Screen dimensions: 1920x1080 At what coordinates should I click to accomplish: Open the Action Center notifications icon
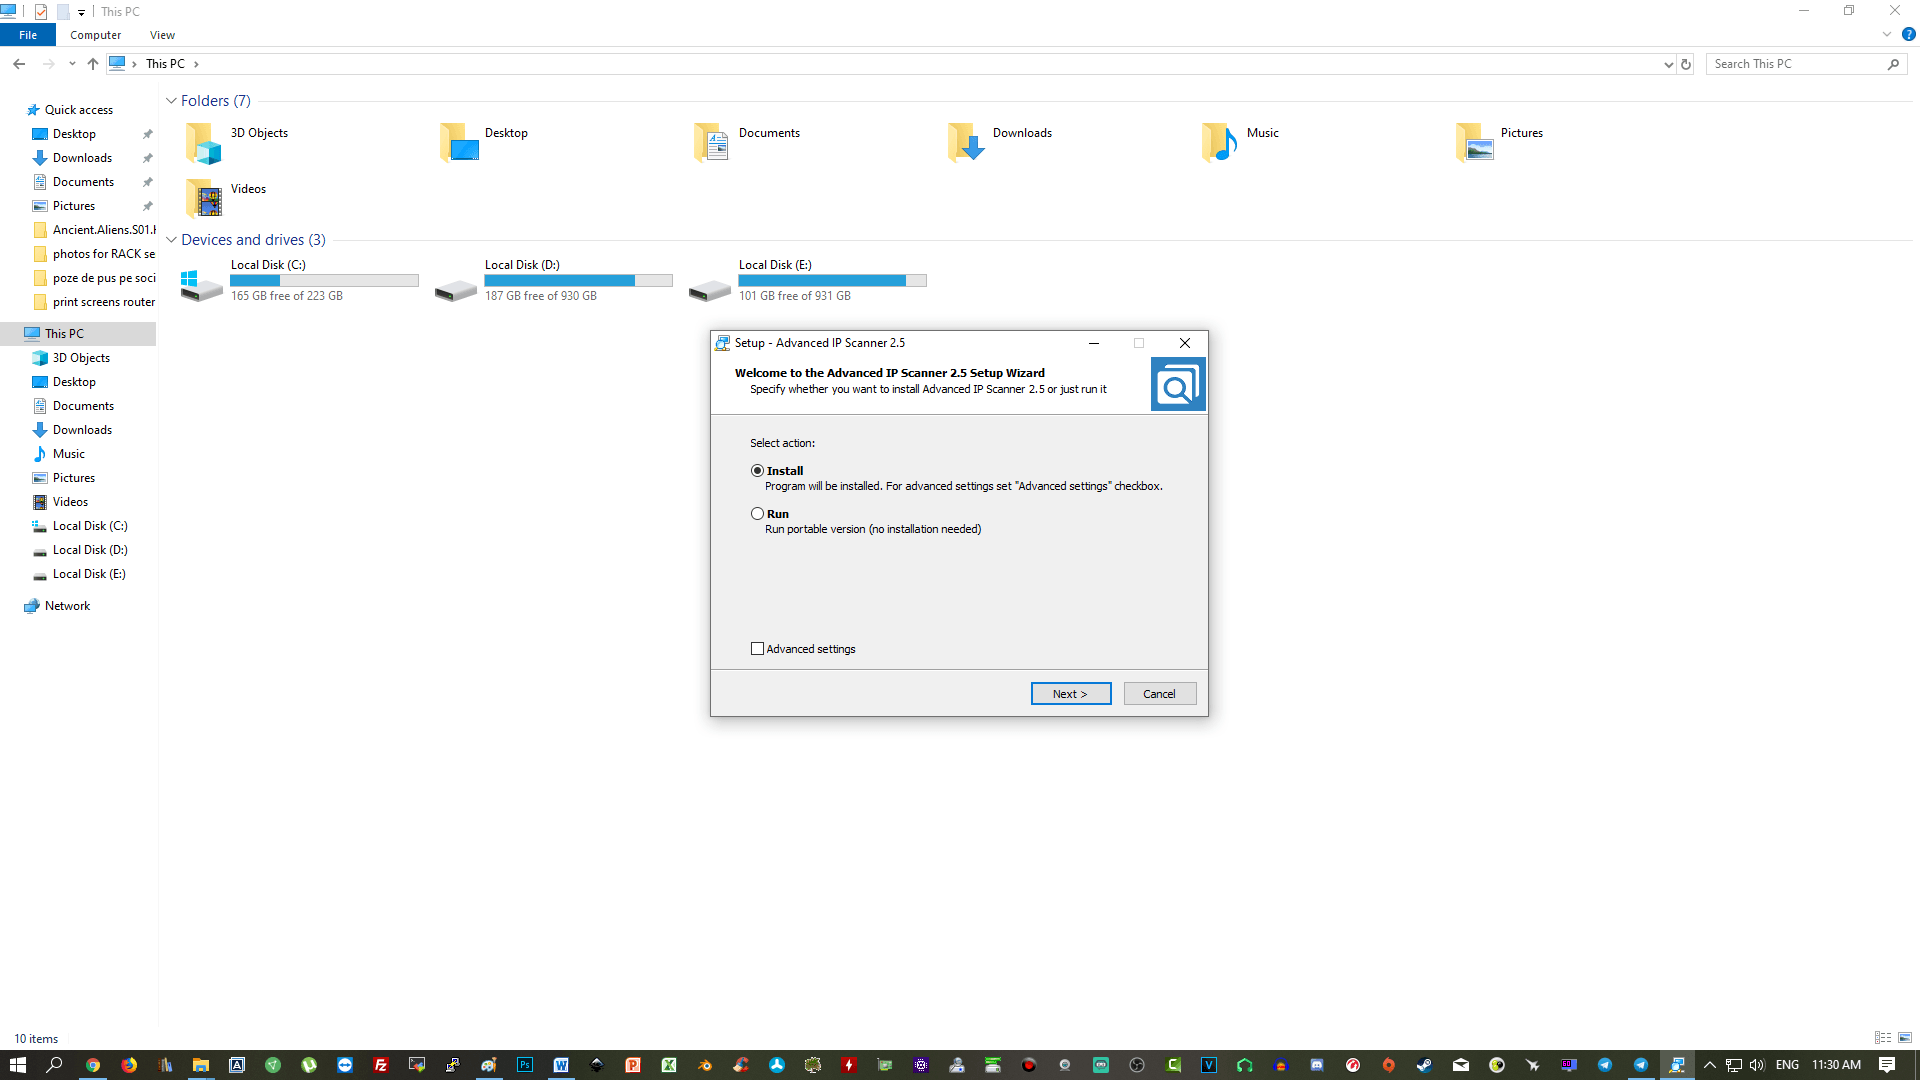[1887, 1065]
